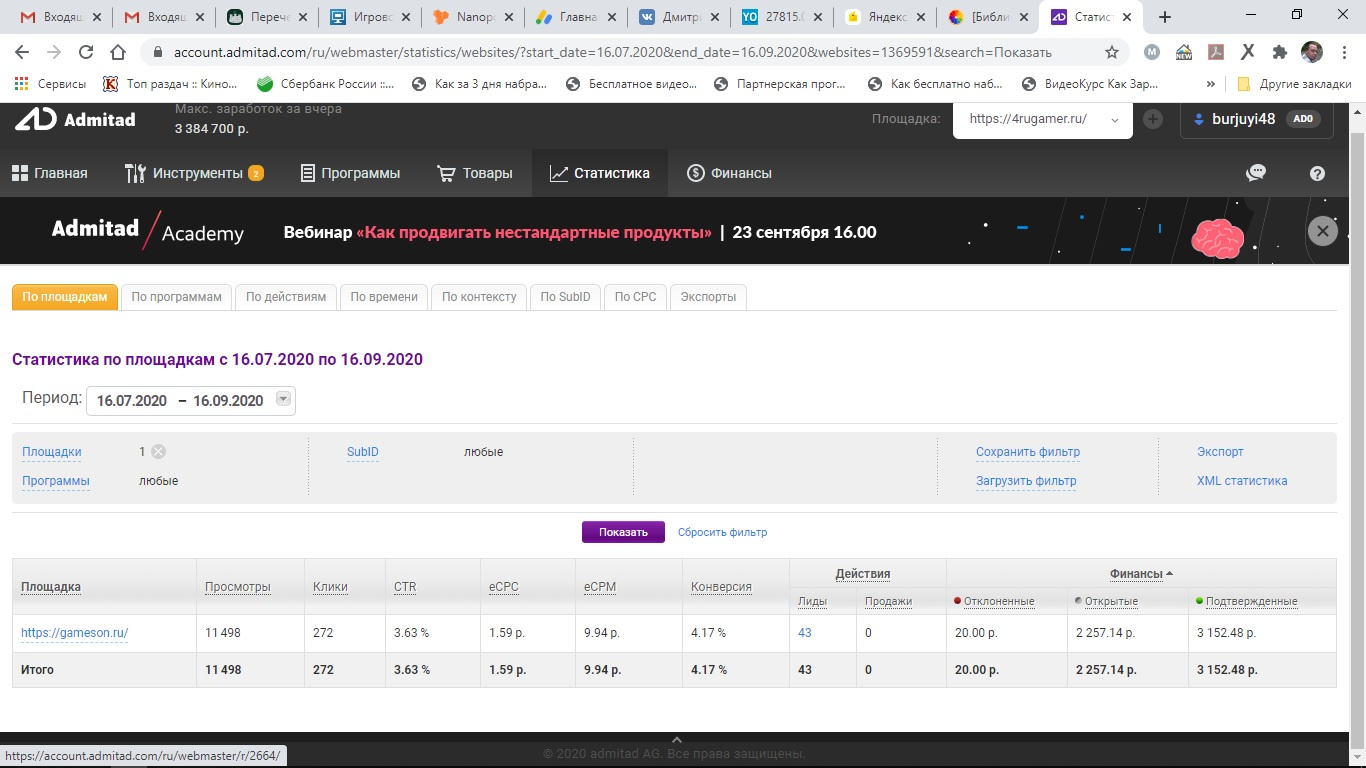Open the burjuyi48 account menu

coord(1258,119)
